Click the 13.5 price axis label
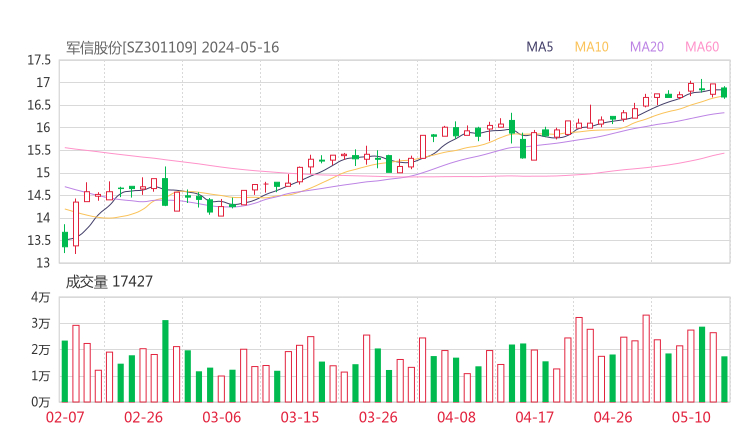740x440 pixels. tap(39, 241)
